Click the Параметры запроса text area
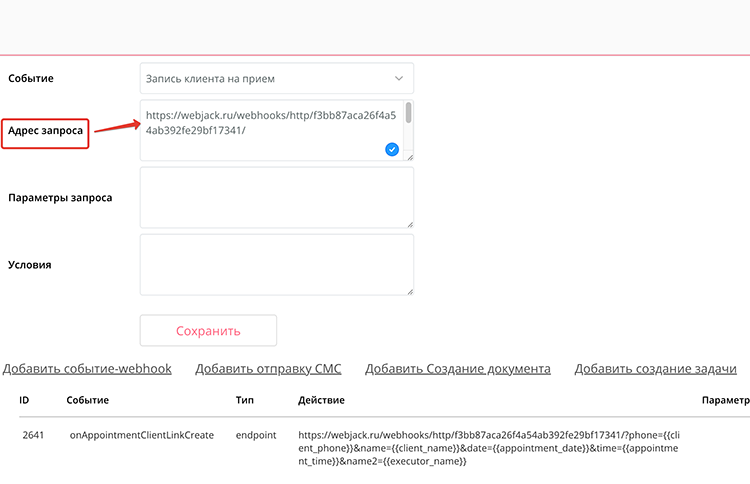This screenshot has width=750, height=484. coord(276,198)
